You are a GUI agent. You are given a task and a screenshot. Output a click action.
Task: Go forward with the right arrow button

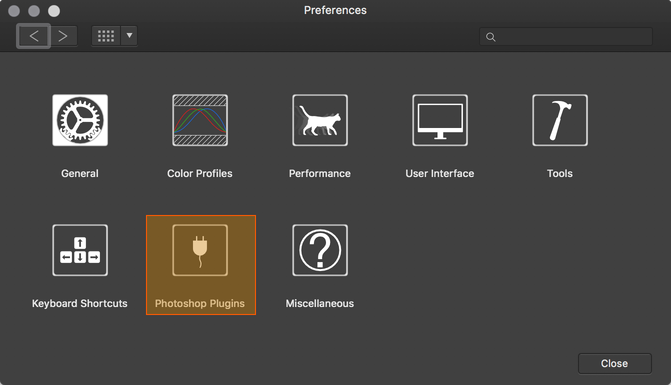(x=63, y=36)
